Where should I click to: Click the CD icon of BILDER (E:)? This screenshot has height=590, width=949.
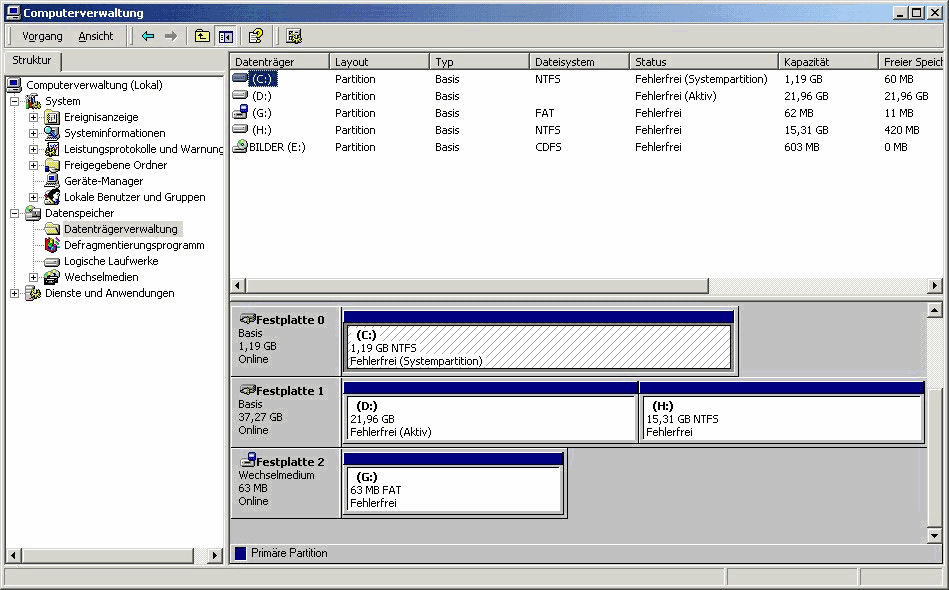pos(240,146)
